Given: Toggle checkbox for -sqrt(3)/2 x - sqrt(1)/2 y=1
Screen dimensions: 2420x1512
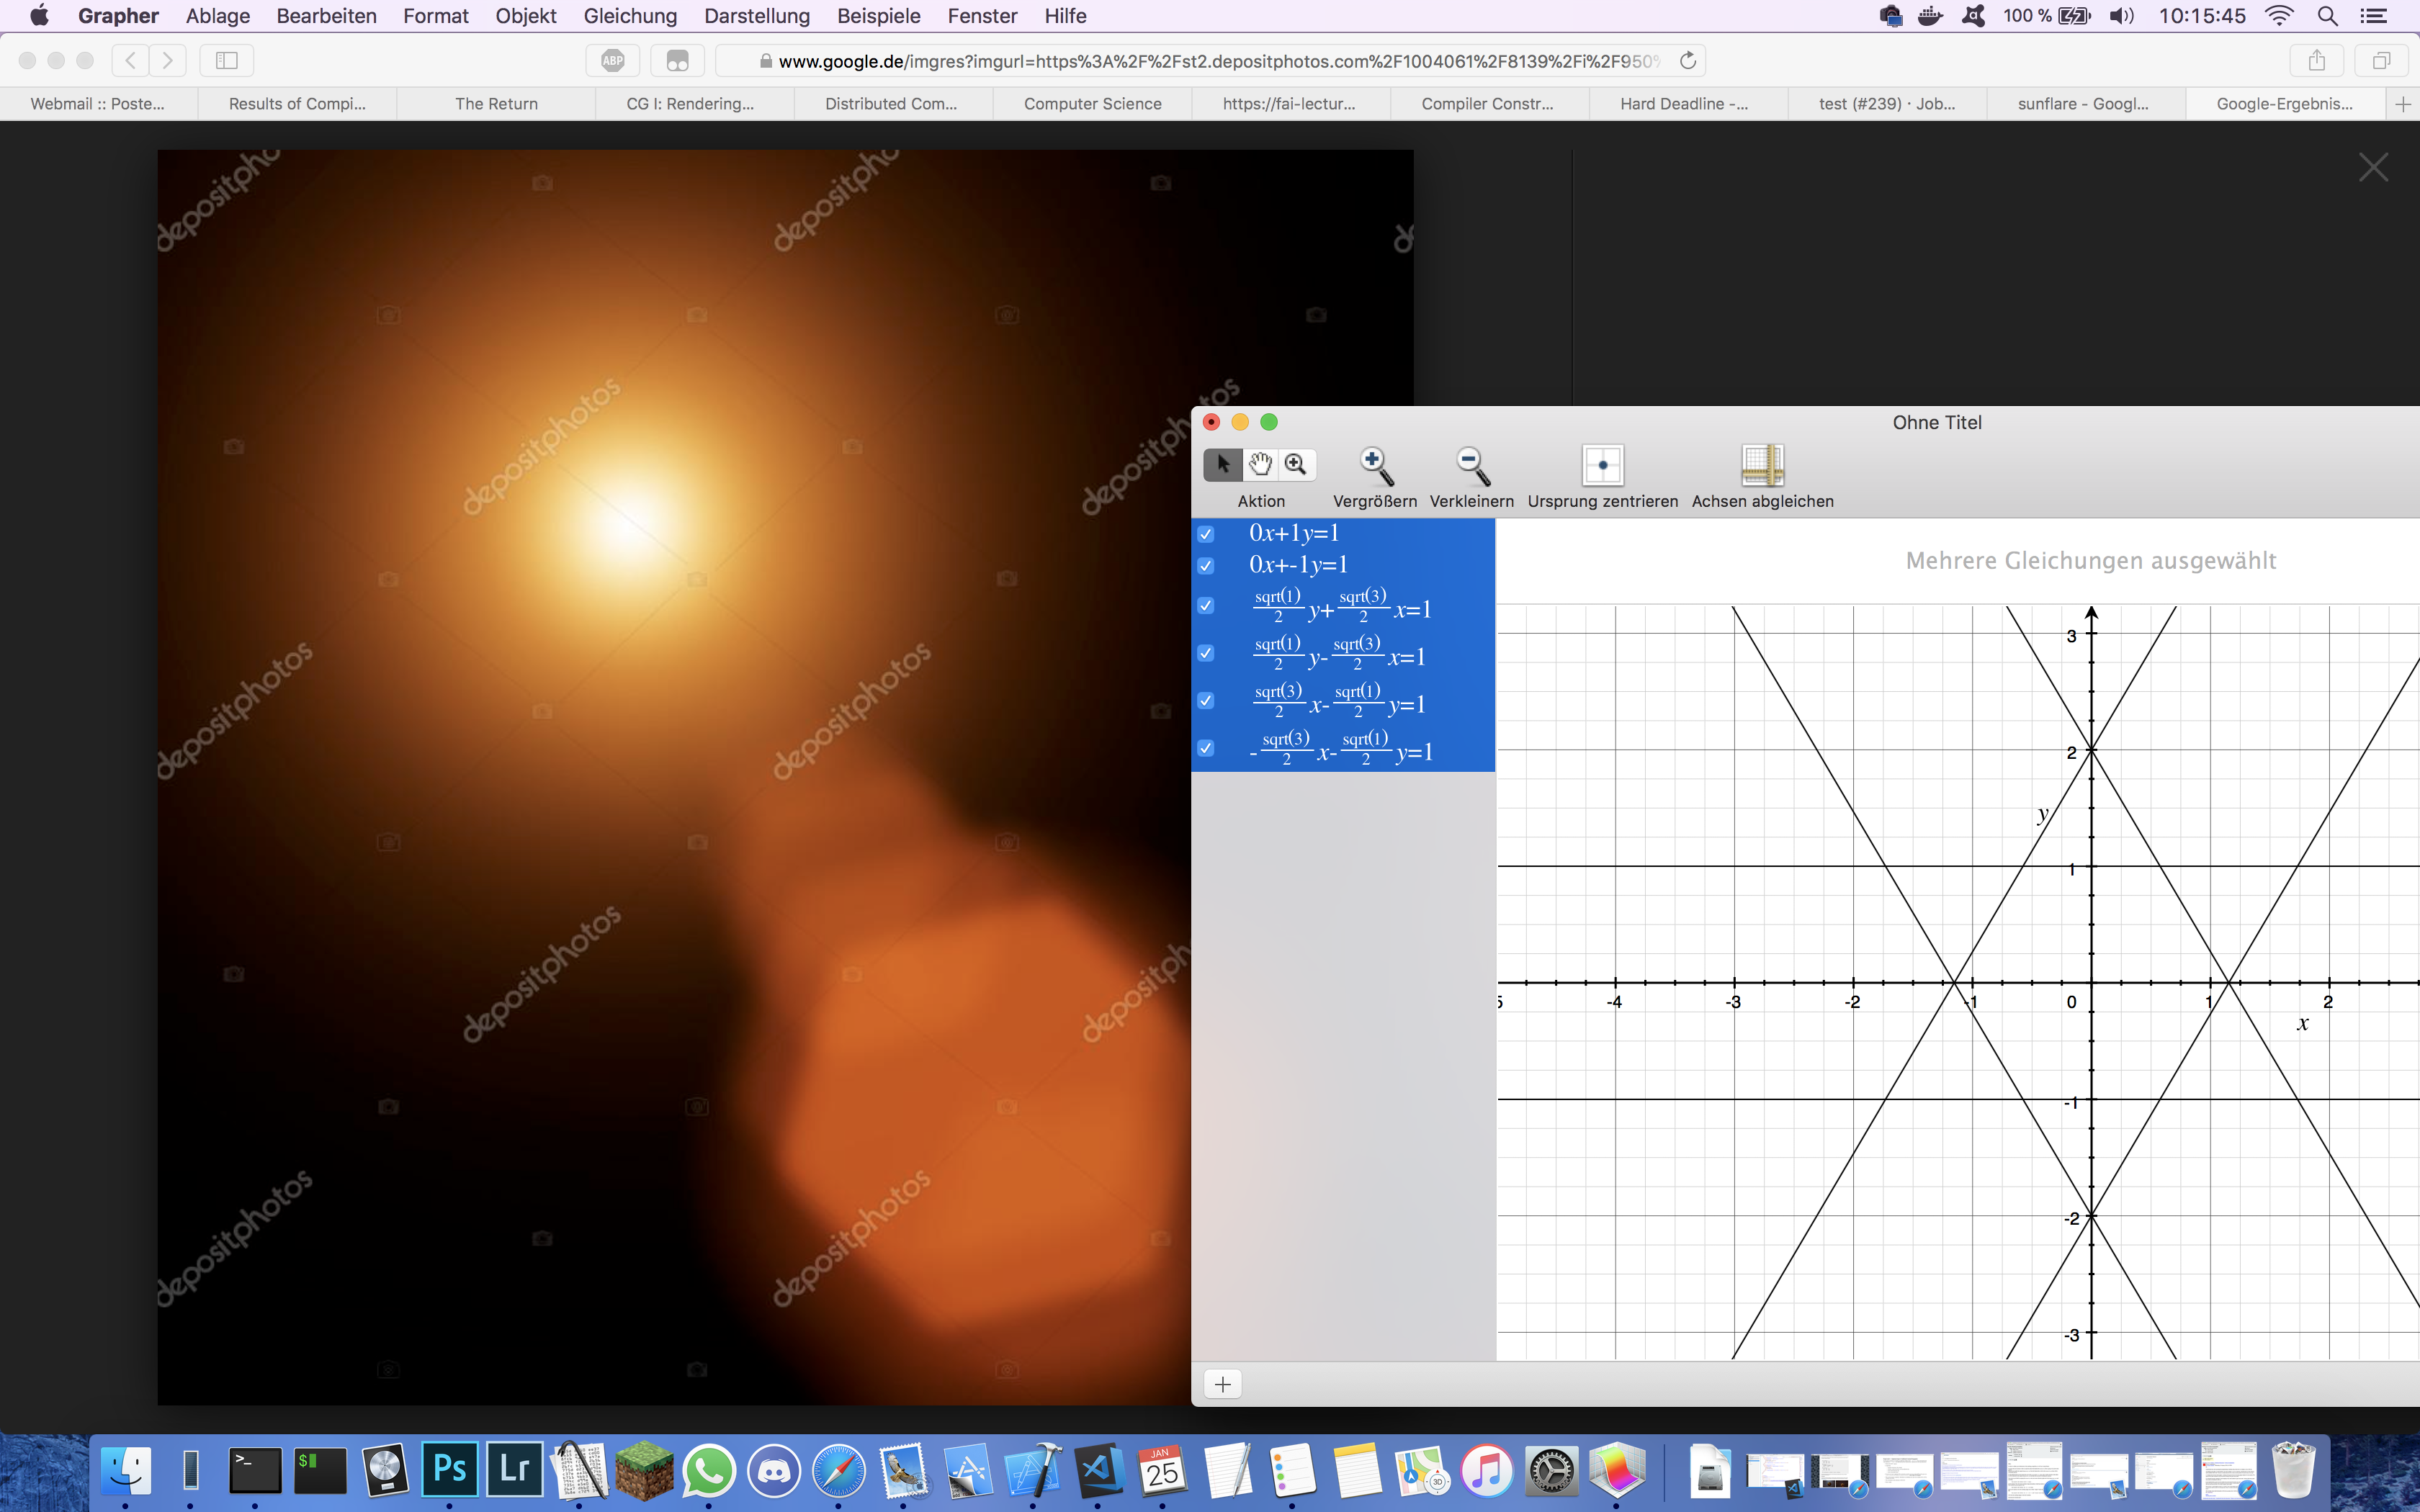Looking at the screenshot, I should tap(1206, 748).
